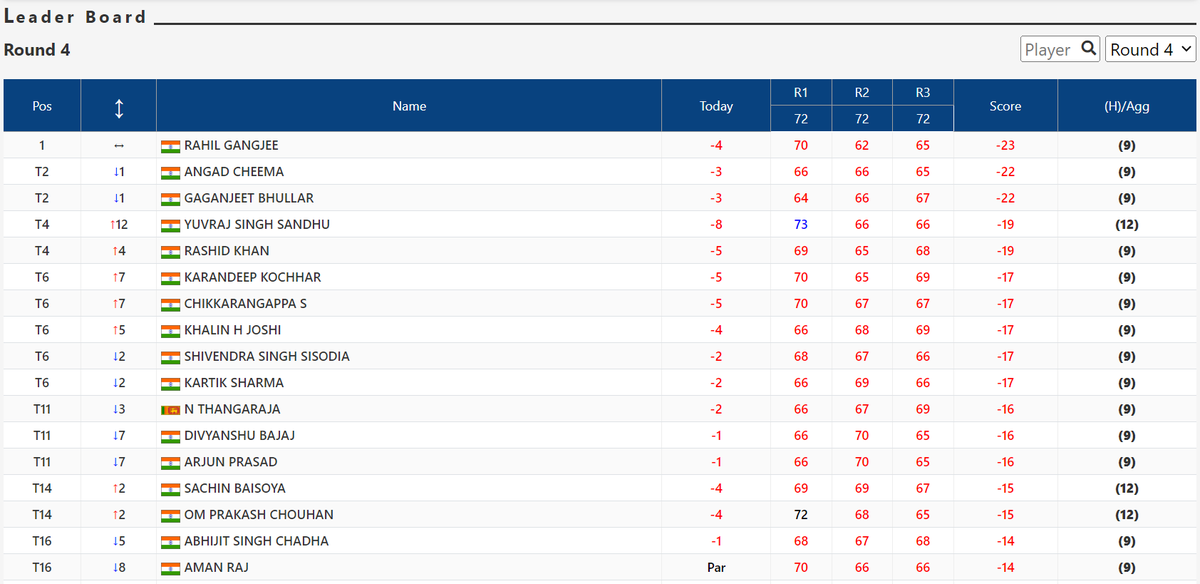Click down-3 movement indicator for N Thangaraja
Viewport: 1200px width, 584px height.
(119, 410)
